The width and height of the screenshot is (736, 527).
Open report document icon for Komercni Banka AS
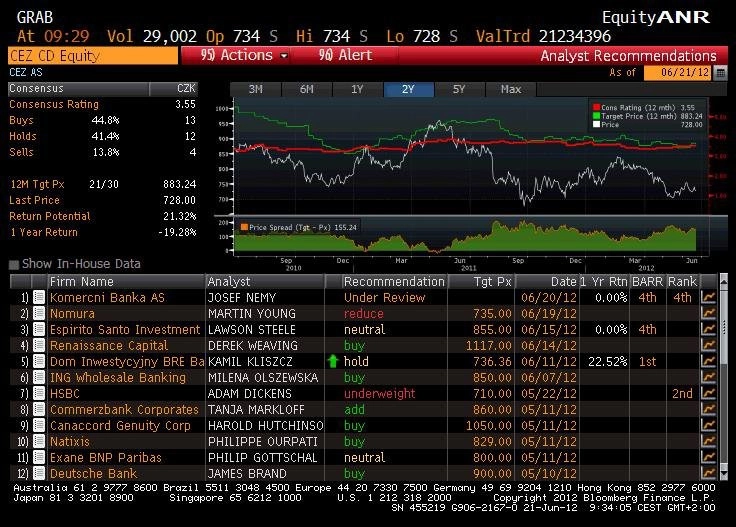pos(39,298)
